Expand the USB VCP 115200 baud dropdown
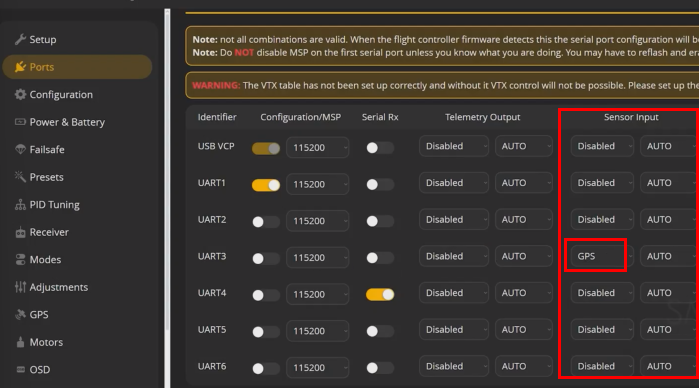Image resolution: width=699 pixels, height=388 pixels. coord(317,148)
